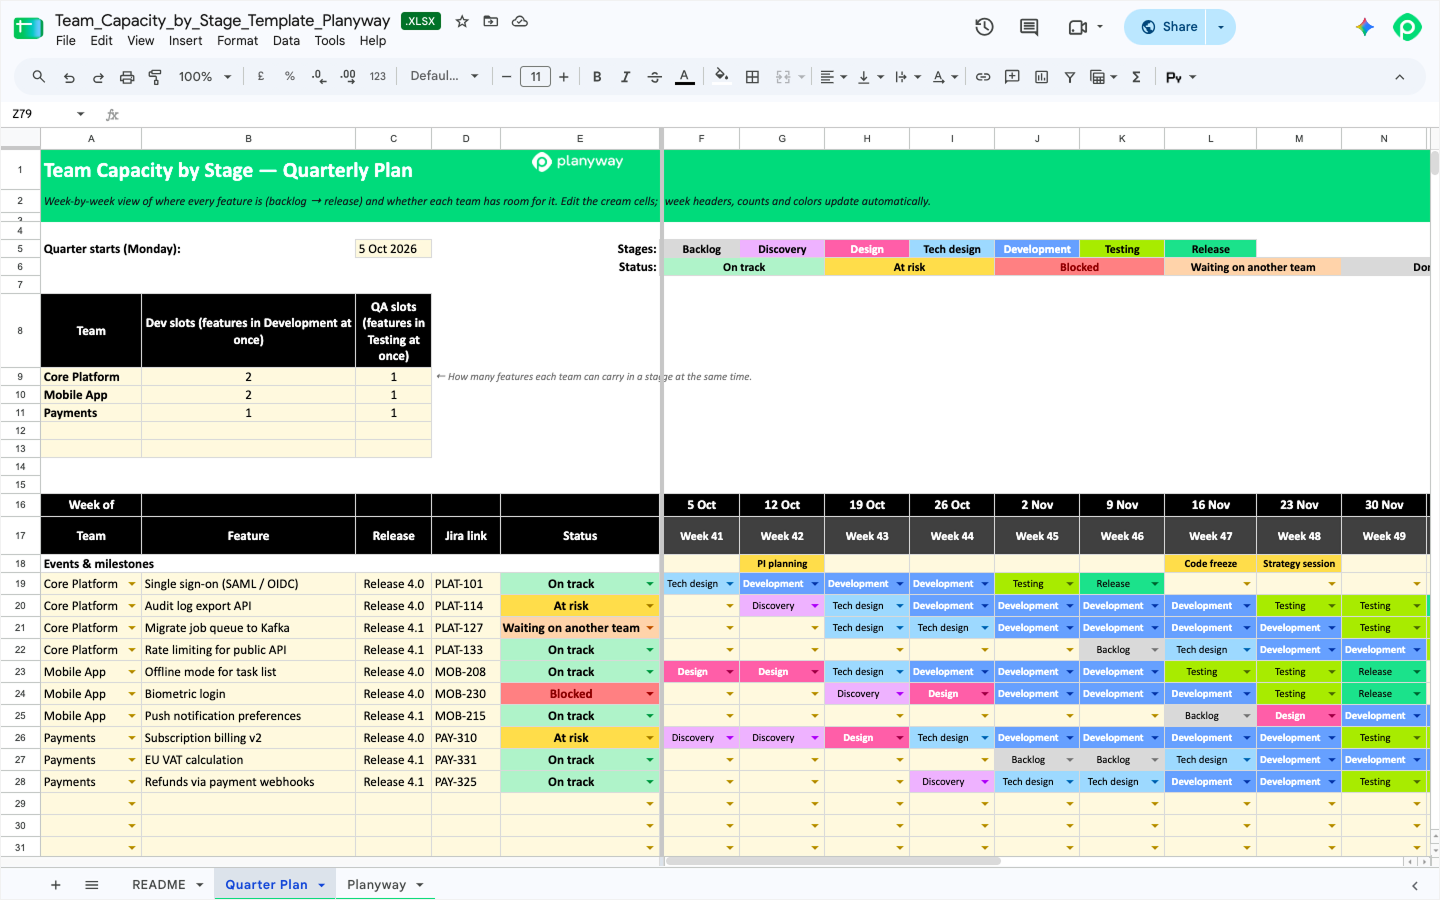Viewport: 1440px width, 900px height.
Task: Open the text color picker
Action: (685, 77)
